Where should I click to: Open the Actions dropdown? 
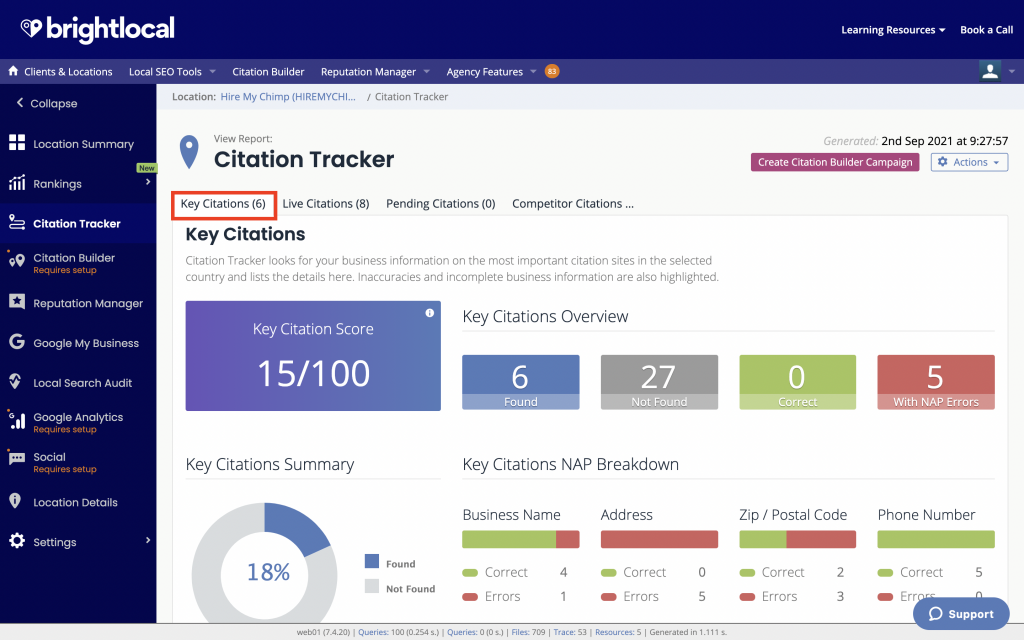(x=968, y=161)
